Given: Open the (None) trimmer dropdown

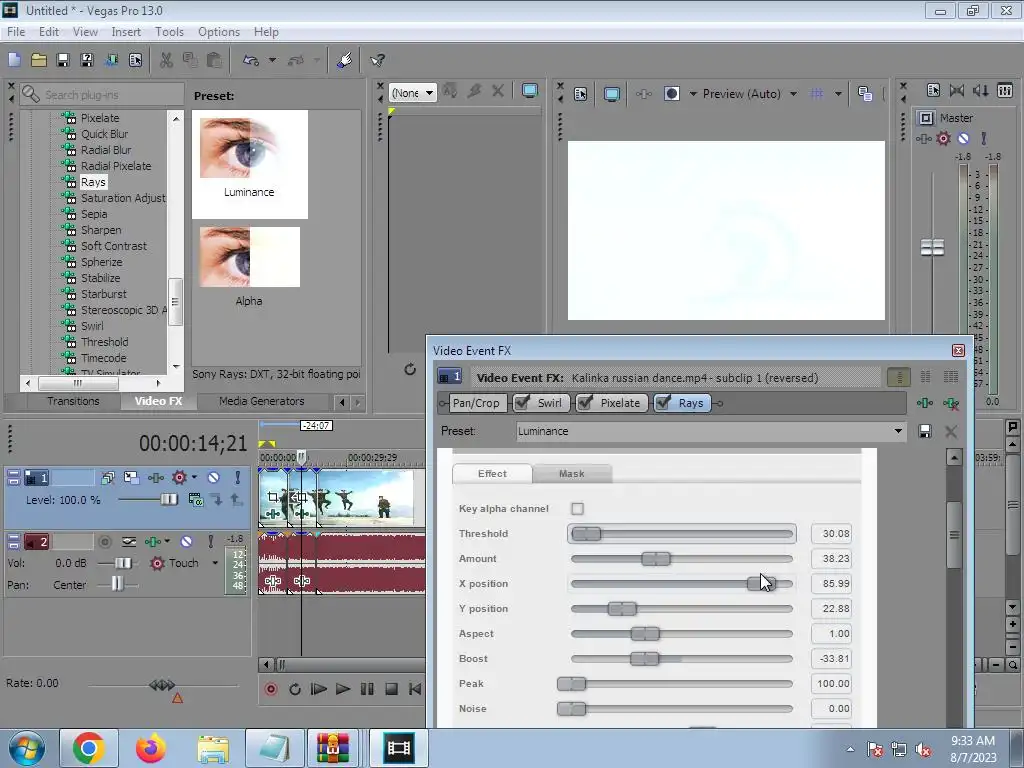Looking at the screenshot, I should [x=429, y=93].
